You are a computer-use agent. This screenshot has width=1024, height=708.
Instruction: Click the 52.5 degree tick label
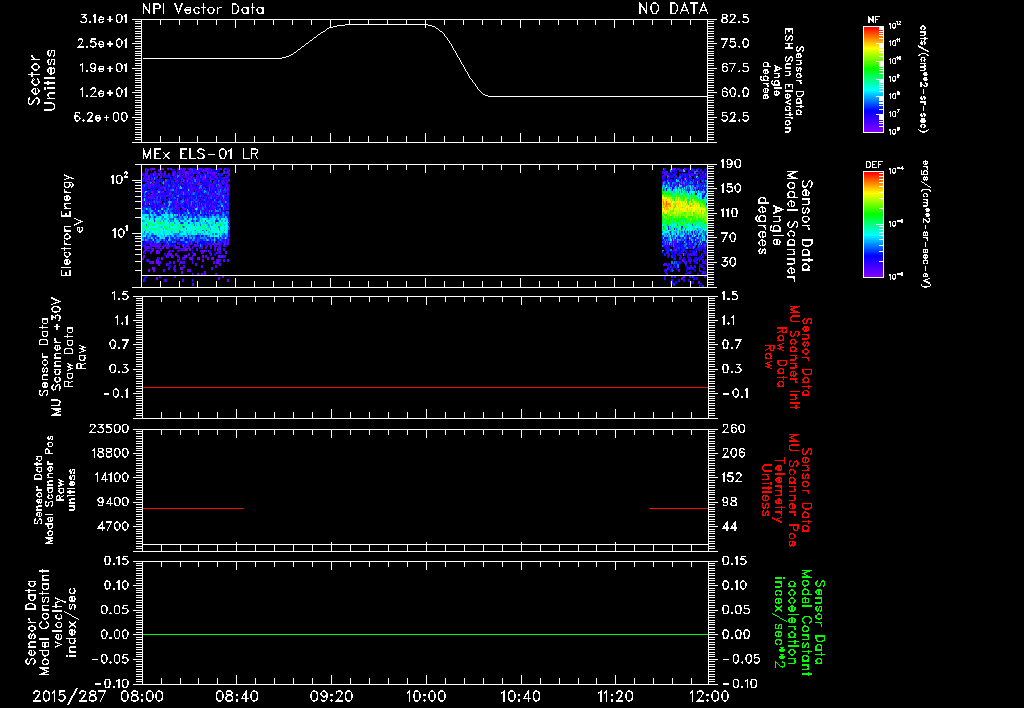(x=735, y=118)
